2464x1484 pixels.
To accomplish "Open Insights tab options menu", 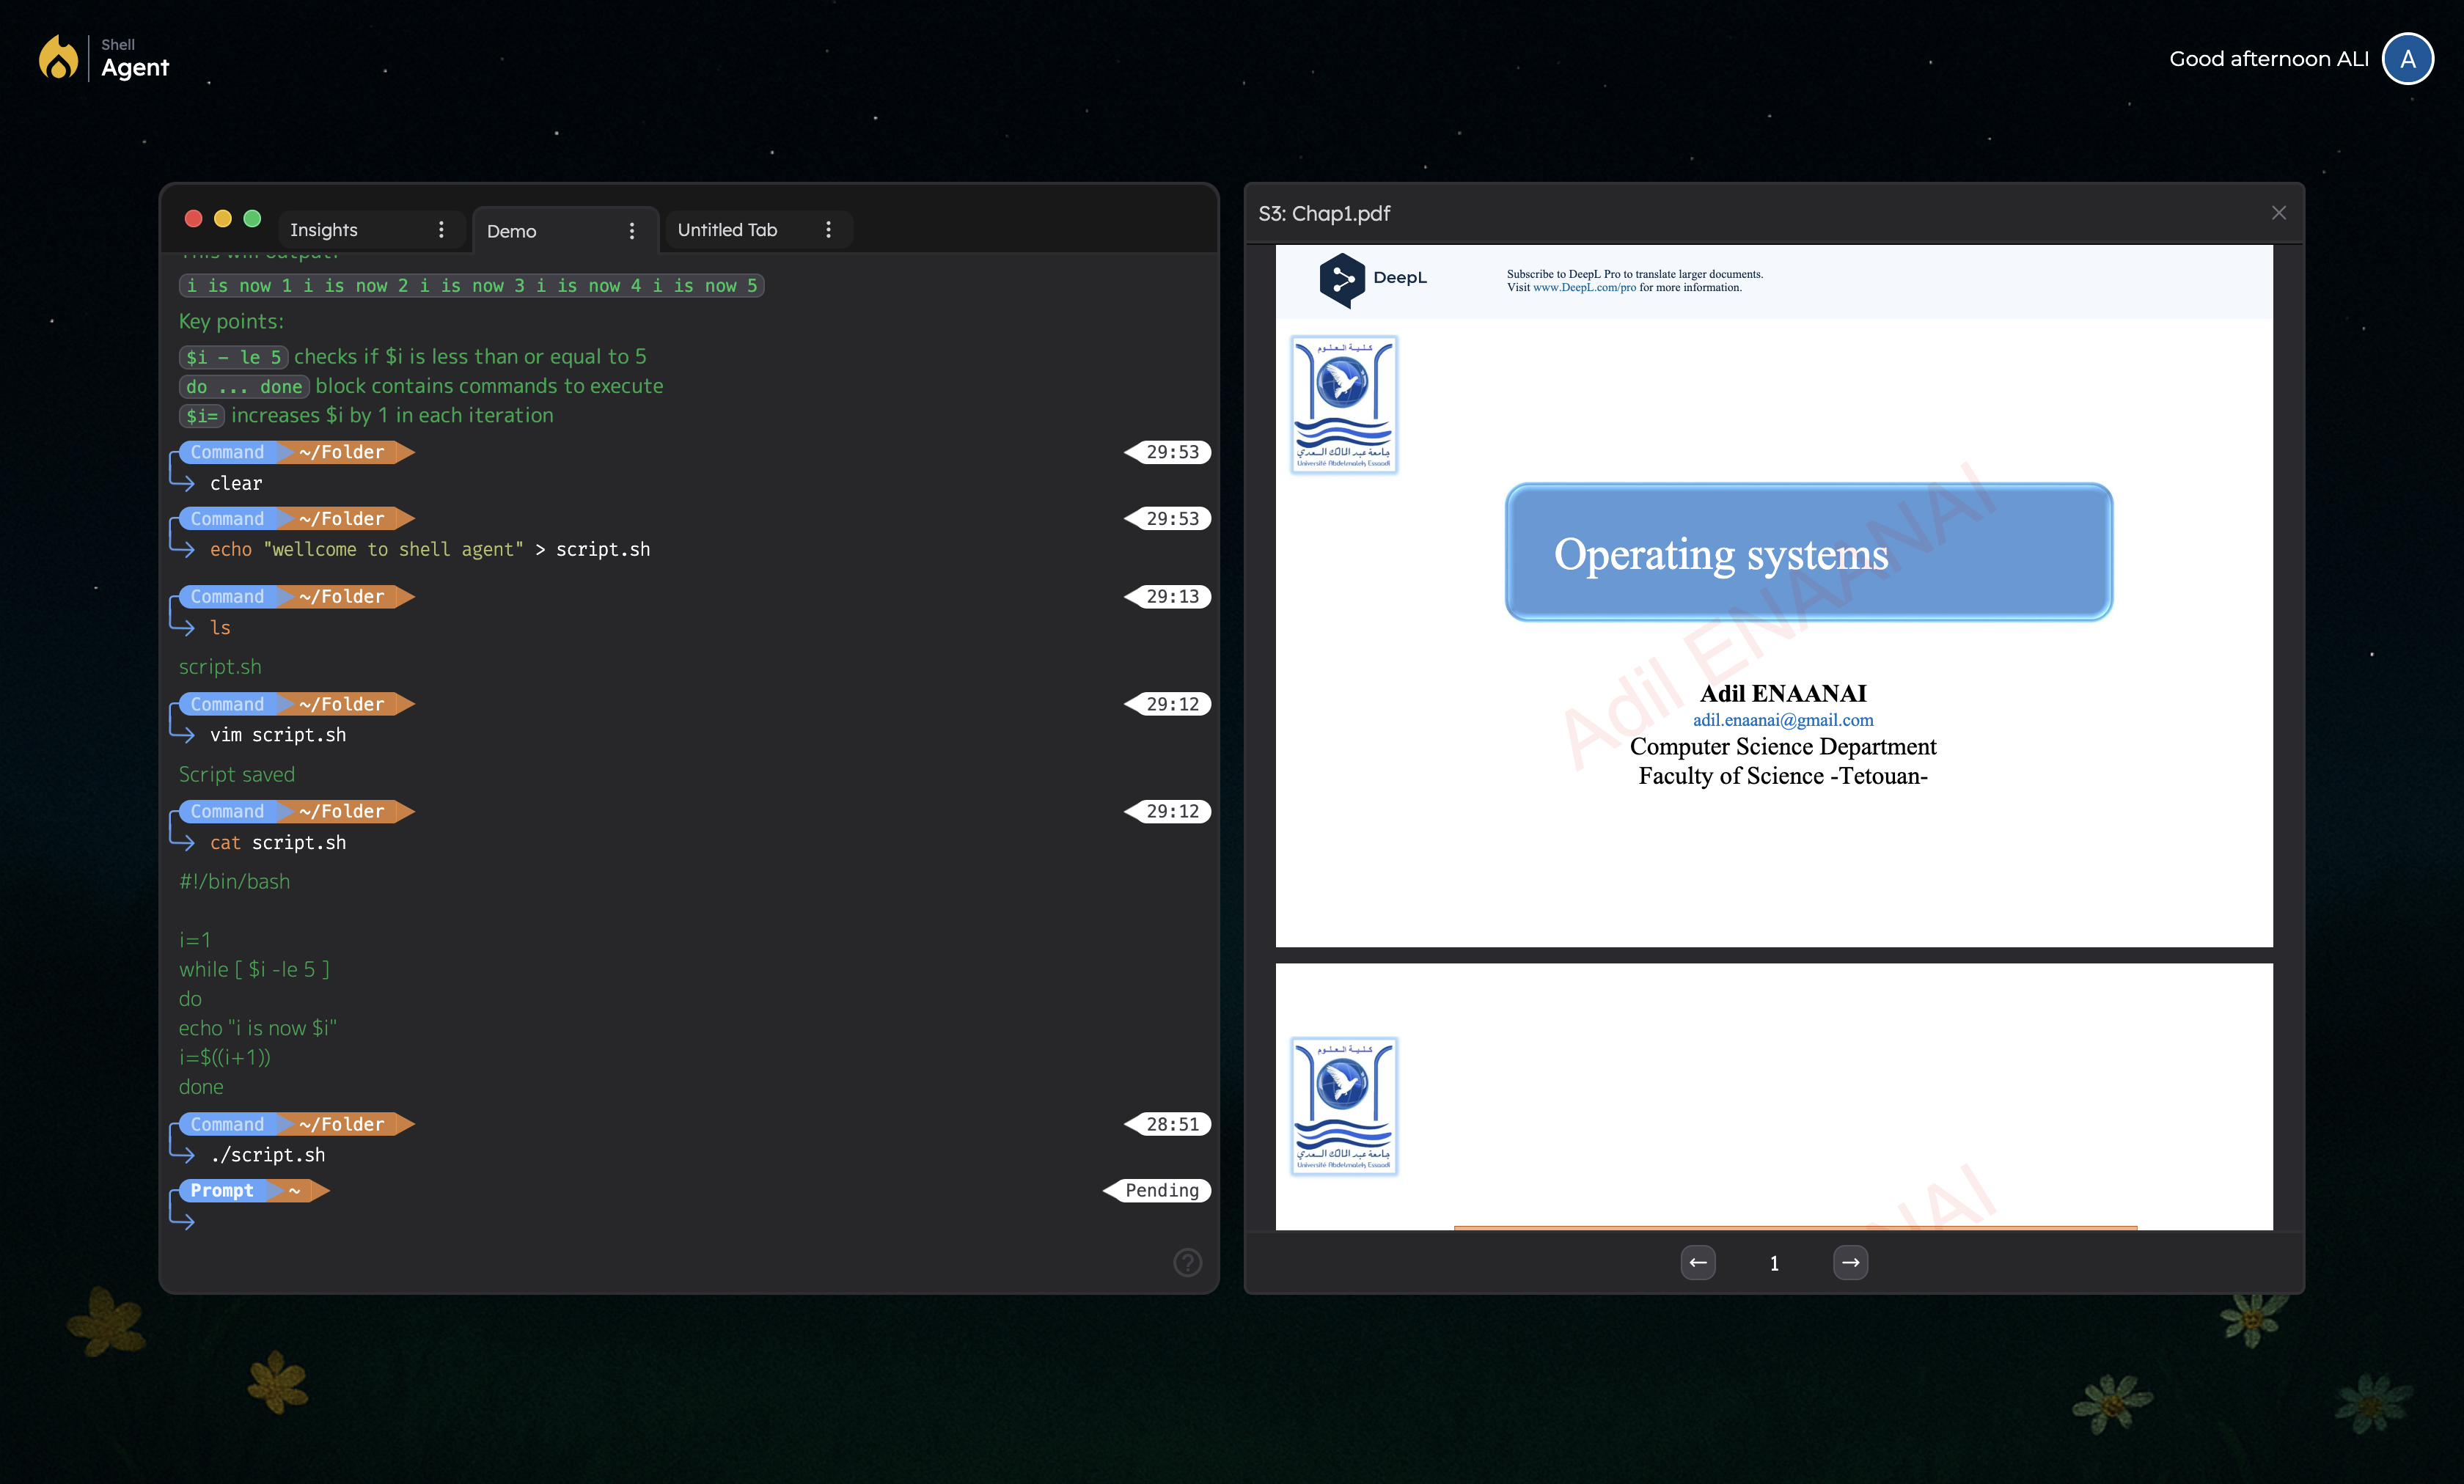I will [x=441, y=230].
